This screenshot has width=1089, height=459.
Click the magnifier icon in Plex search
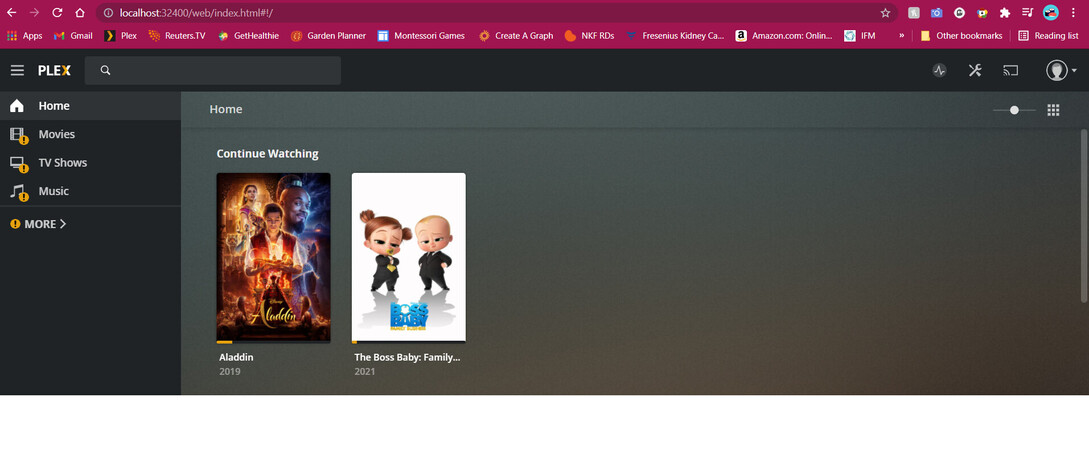(106, 70)
